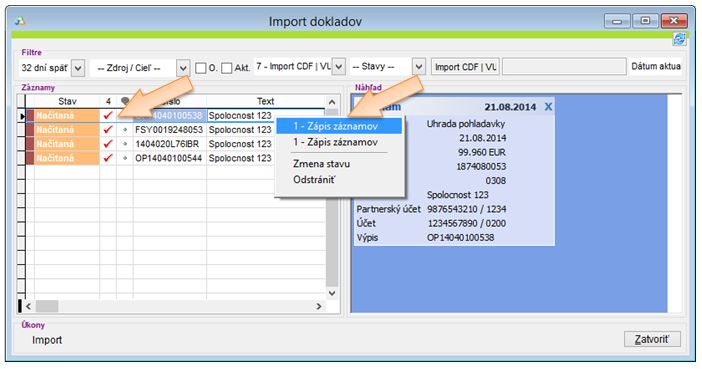Click 'Spolocnost 123' in the FSY0019248053 row
The image size is (702, 369).
(240, 130)
